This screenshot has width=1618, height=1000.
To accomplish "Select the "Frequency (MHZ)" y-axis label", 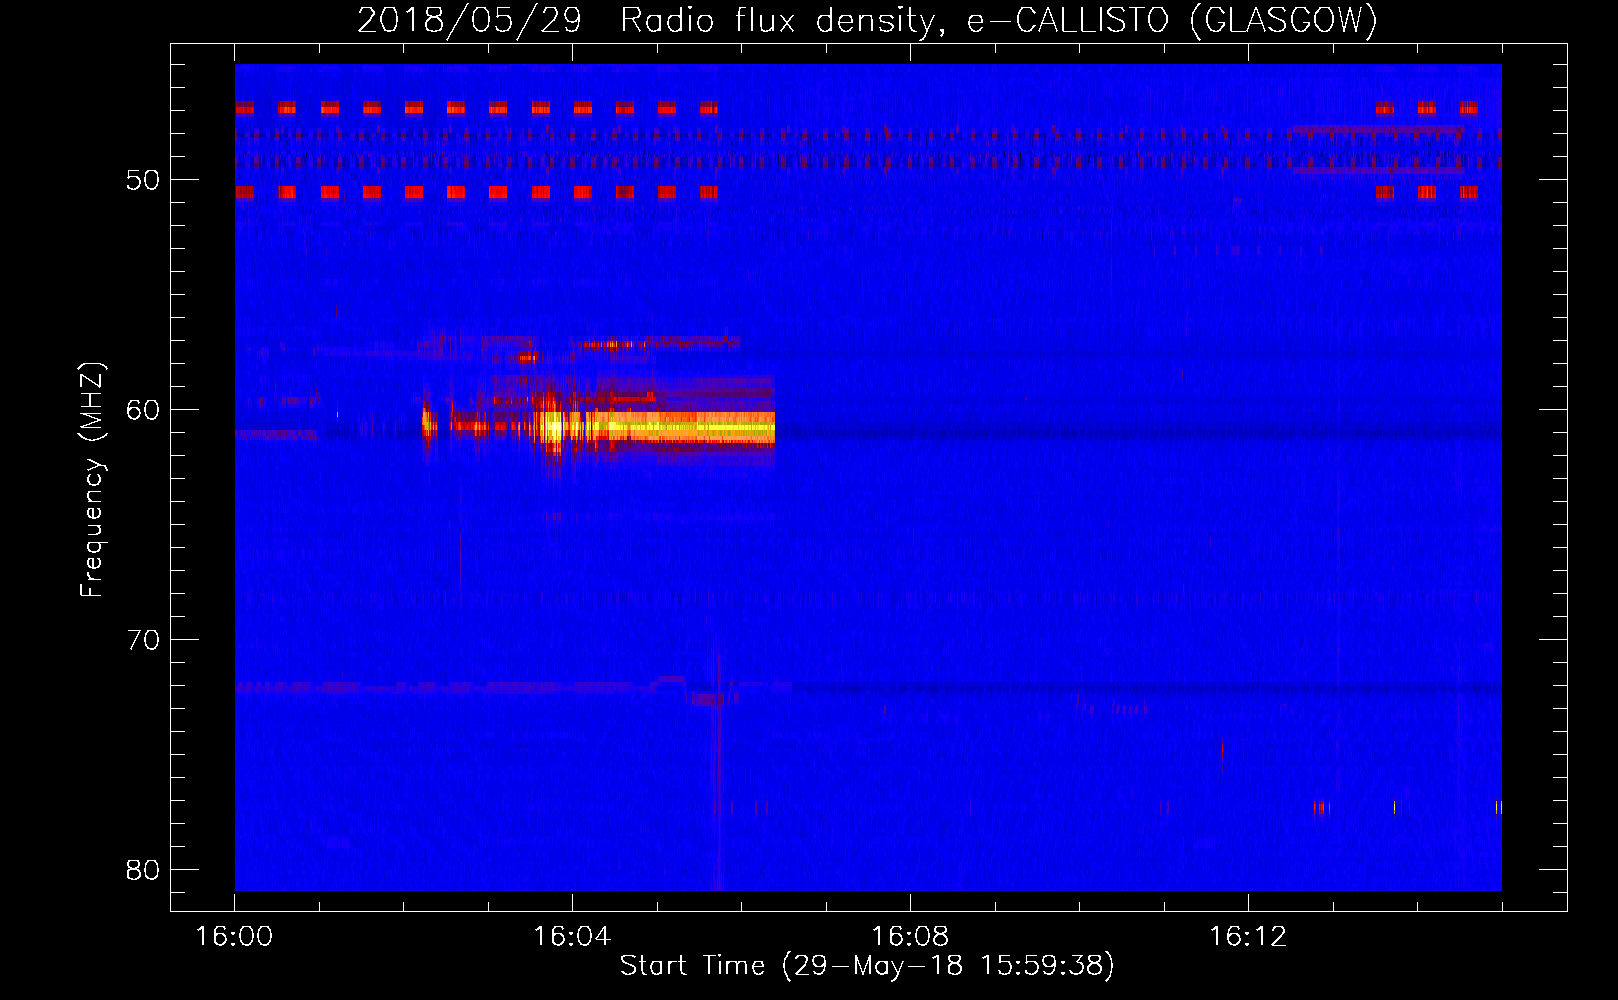I will (92, 480).
